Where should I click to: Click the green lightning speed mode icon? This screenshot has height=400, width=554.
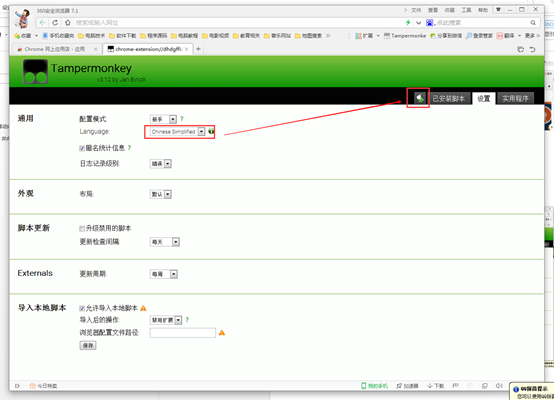pos(408,23)
